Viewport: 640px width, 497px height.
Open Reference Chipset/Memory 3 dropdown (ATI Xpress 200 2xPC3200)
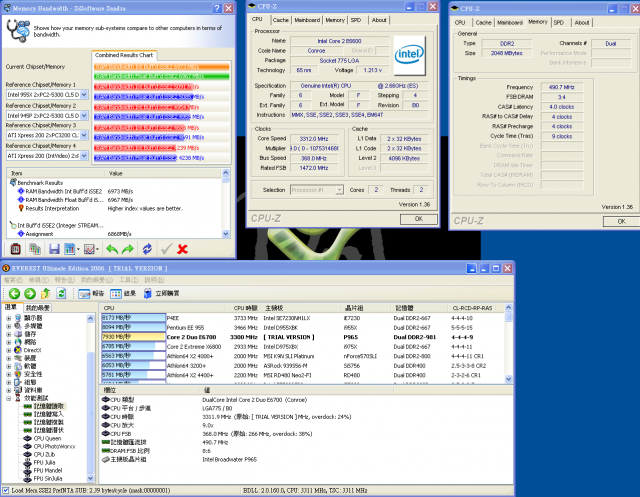84,135
